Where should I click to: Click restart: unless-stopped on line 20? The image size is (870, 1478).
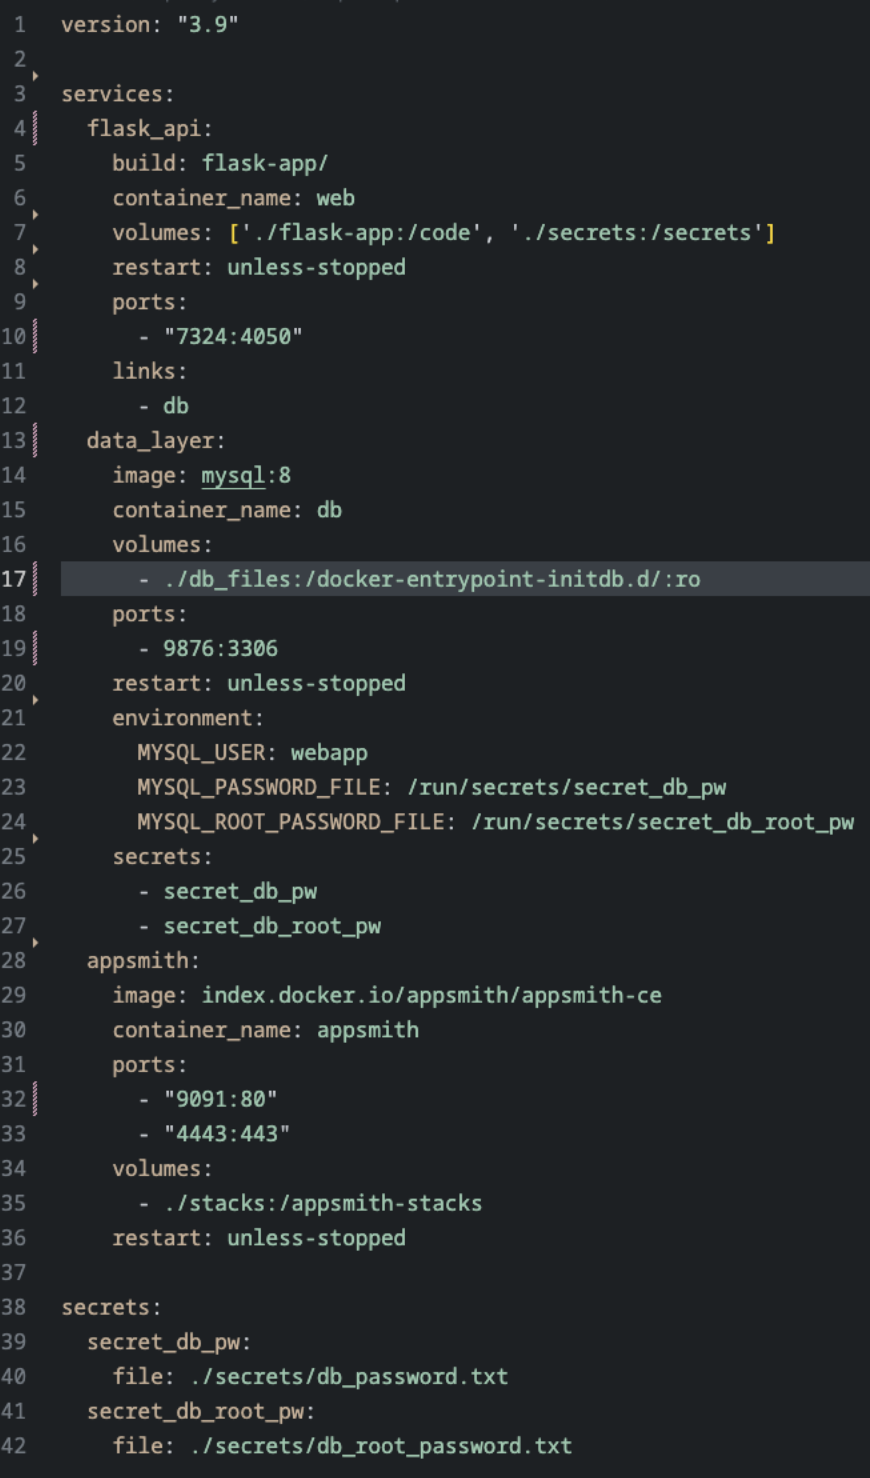[259, 683]
